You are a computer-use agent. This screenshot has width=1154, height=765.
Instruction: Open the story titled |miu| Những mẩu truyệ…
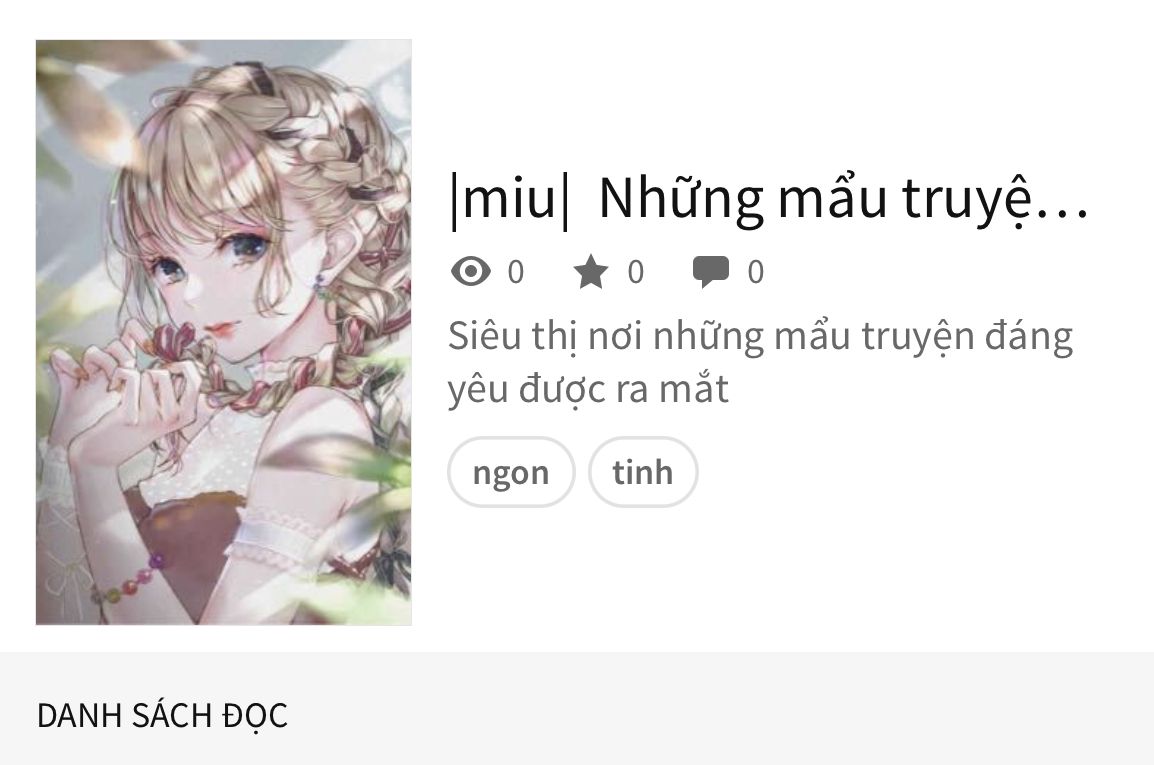pyautogui.click(x=769, y=200)
